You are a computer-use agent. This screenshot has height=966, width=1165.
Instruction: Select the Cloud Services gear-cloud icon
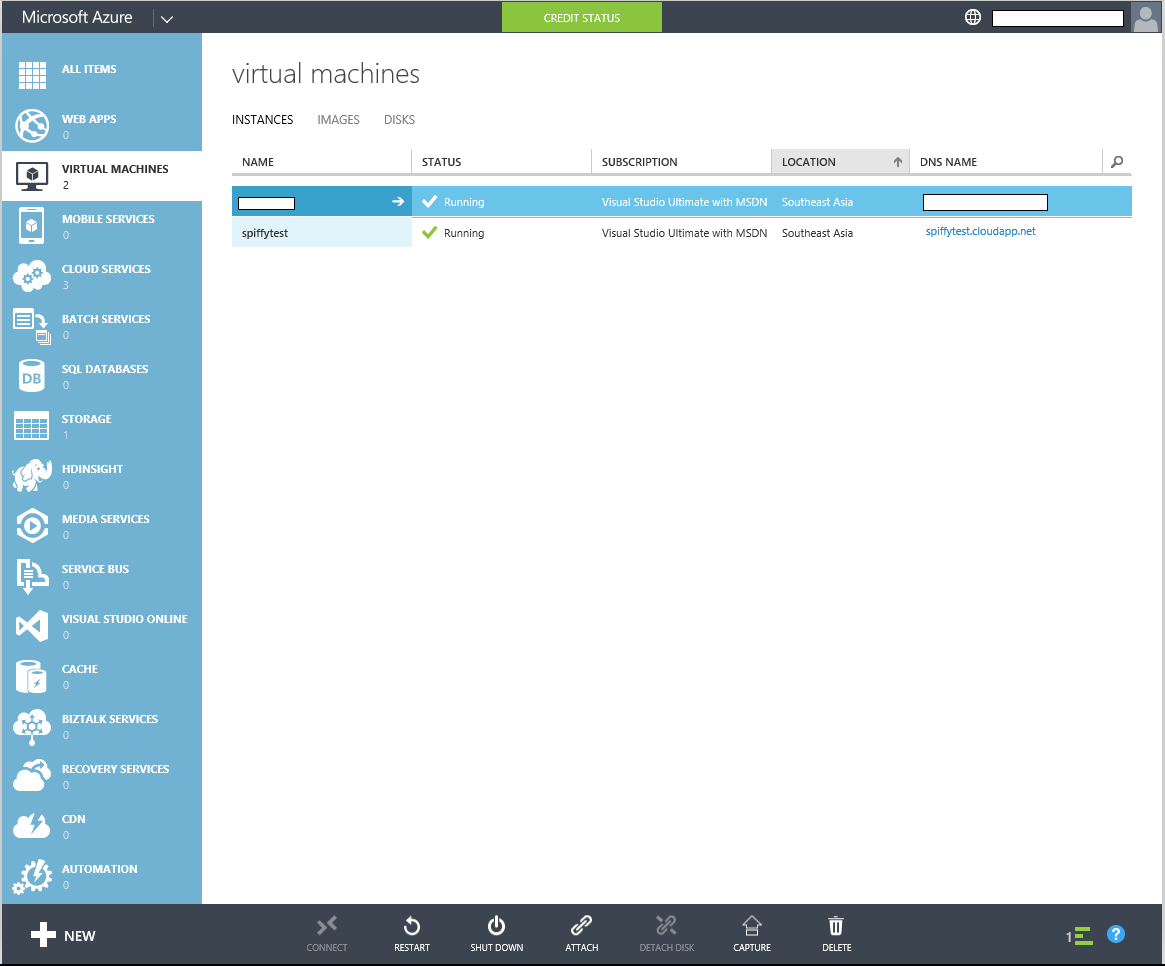(x=32, y=276)
